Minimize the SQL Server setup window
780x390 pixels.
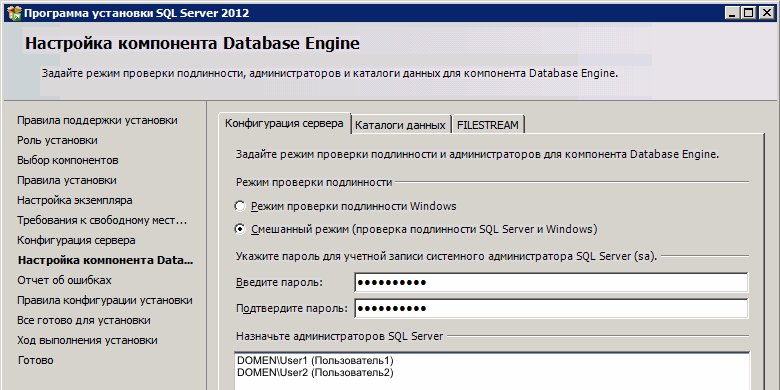(x=731, y=13)
